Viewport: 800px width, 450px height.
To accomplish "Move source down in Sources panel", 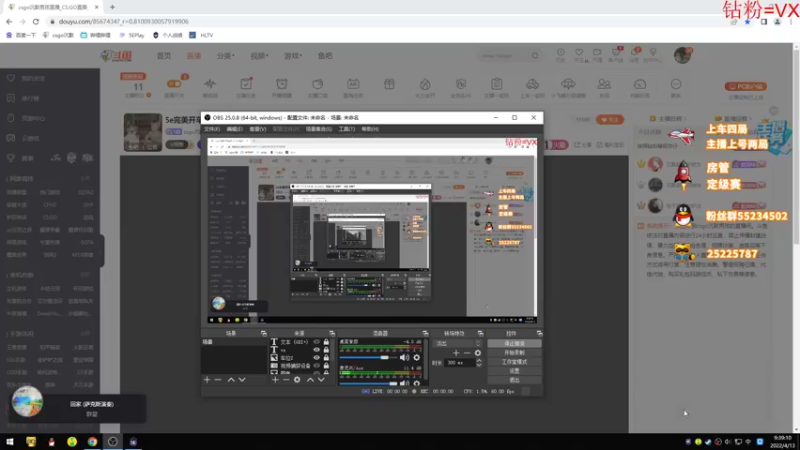I will [x=321, y=380].
